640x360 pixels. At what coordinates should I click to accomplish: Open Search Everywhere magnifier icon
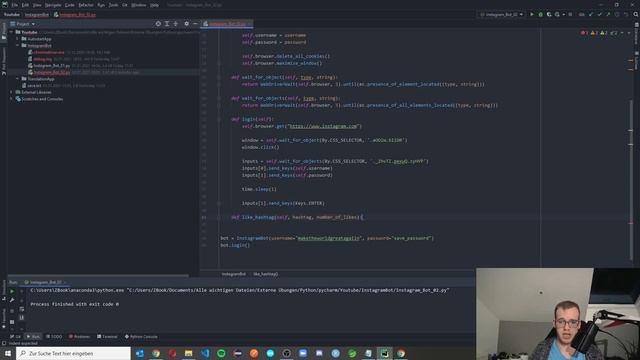point(636,14)
